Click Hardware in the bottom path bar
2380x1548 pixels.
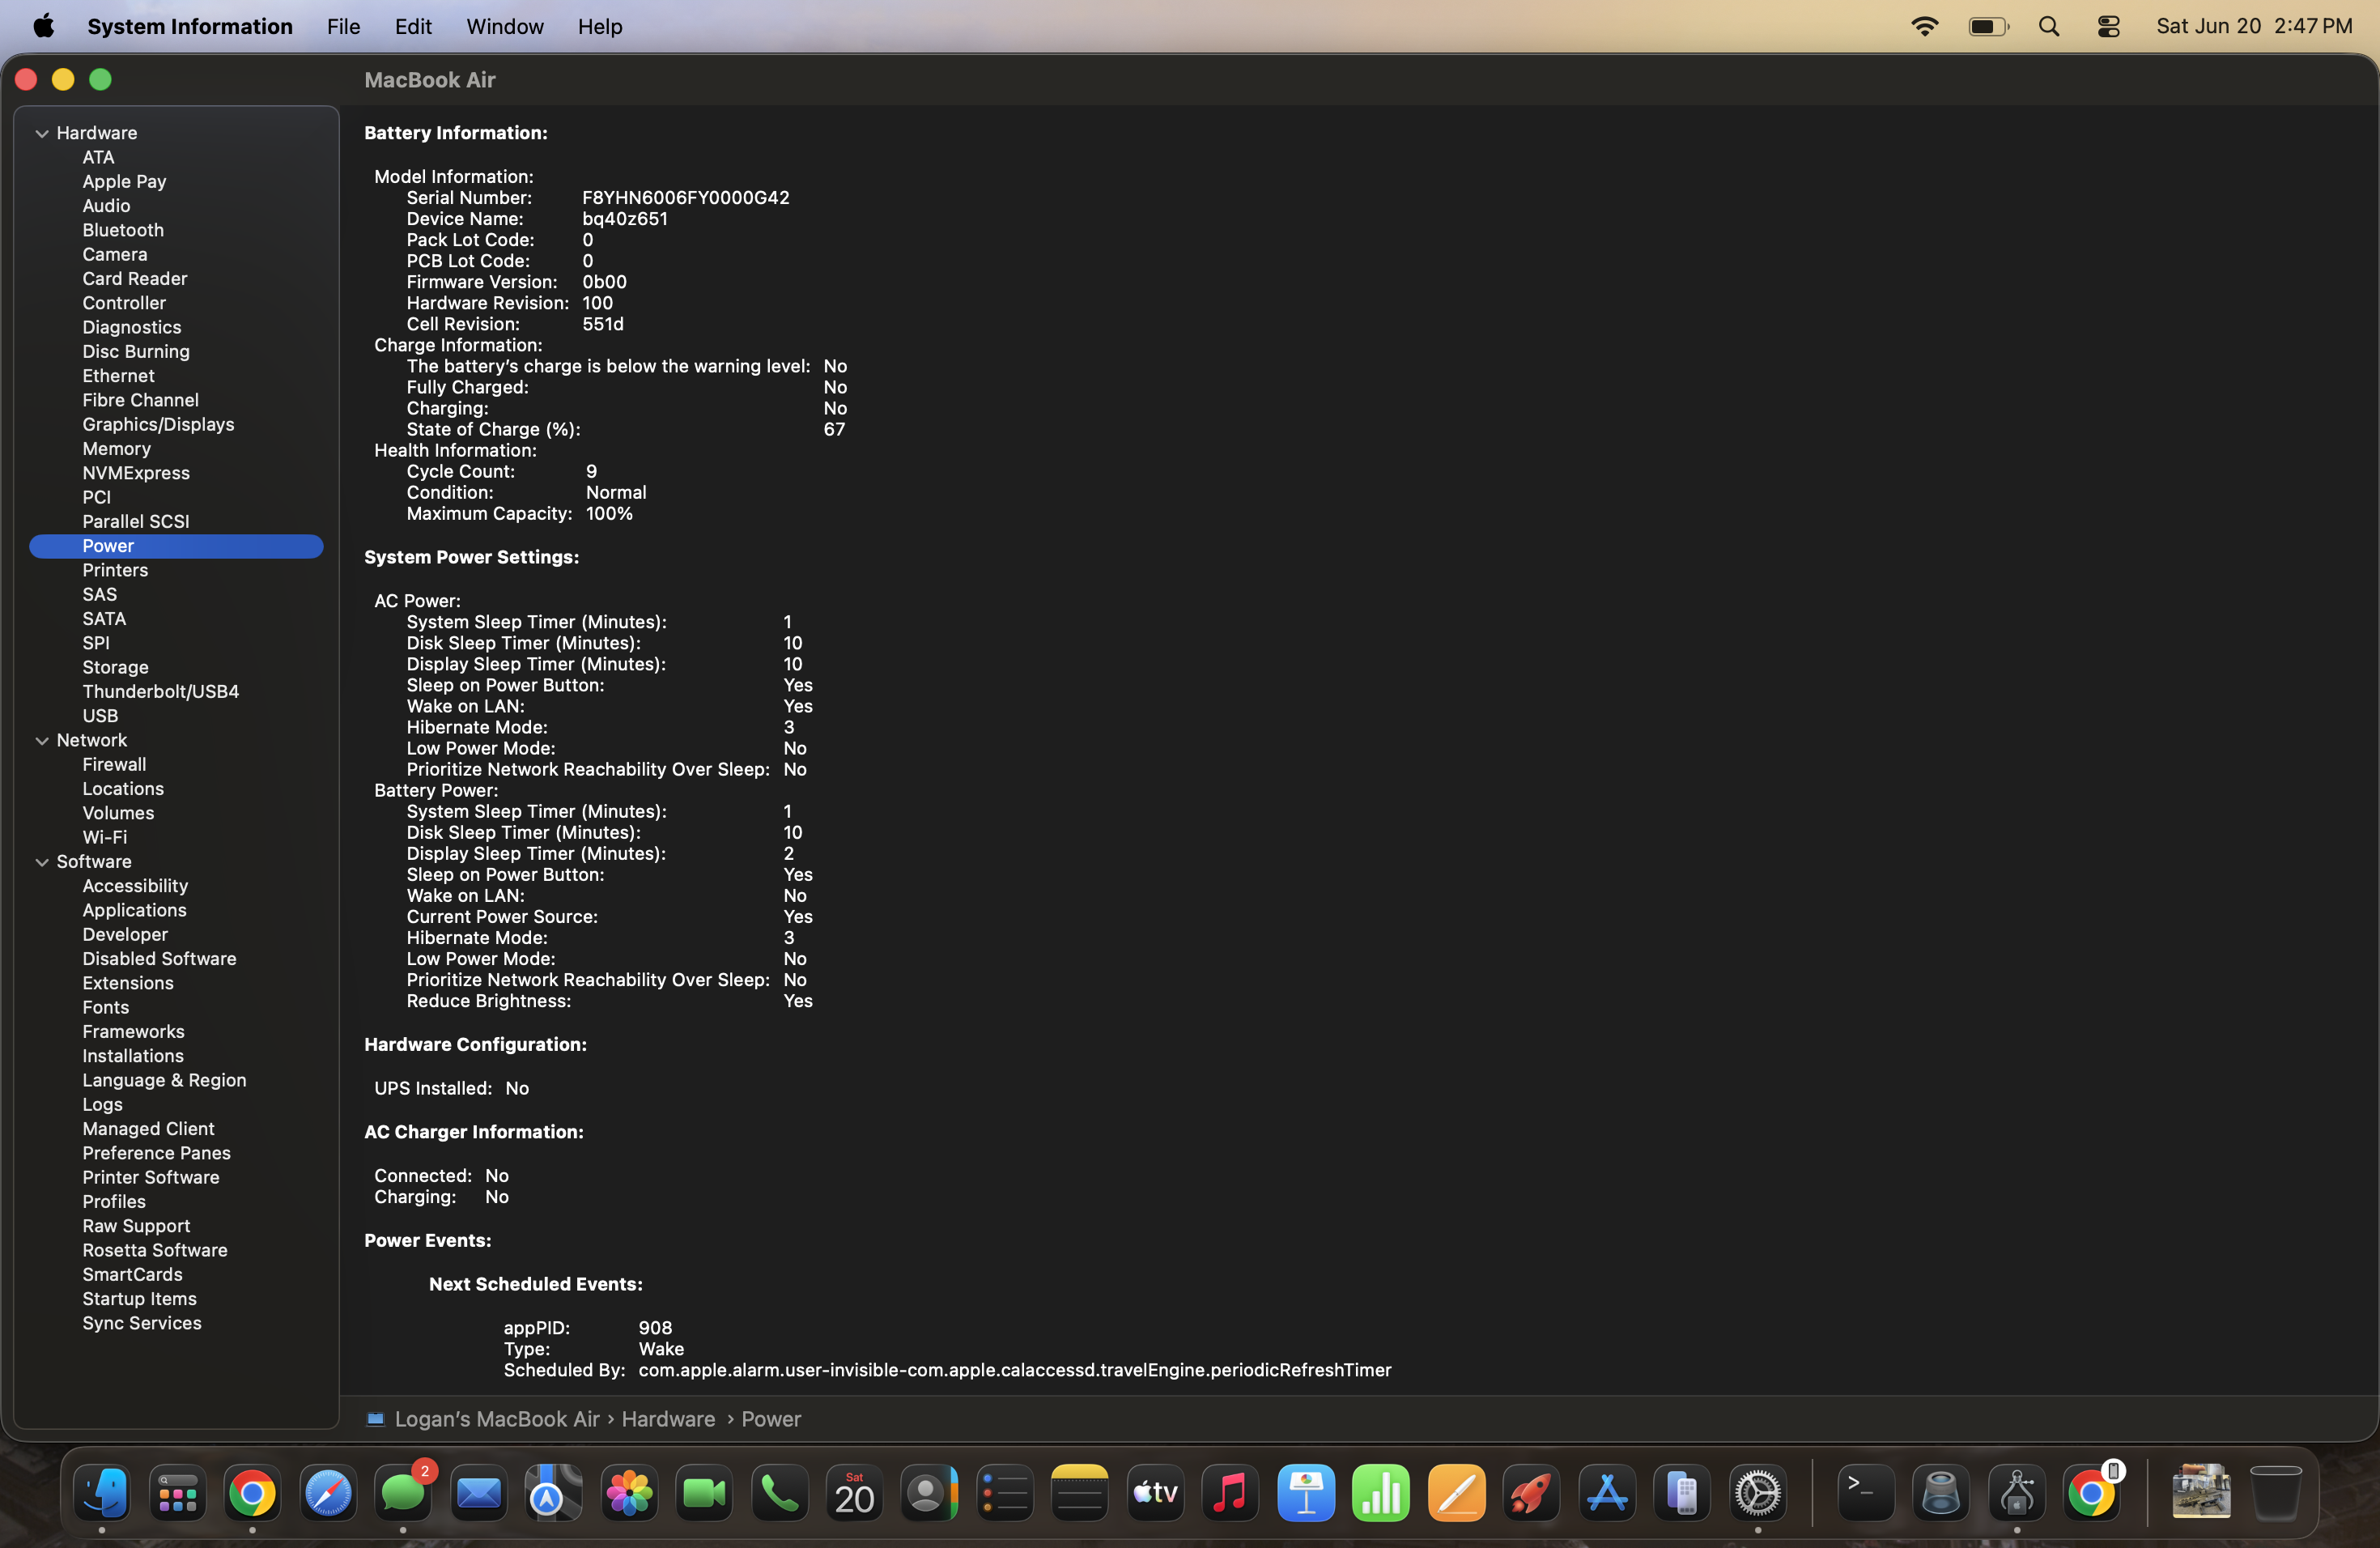tap(668, 1419)
